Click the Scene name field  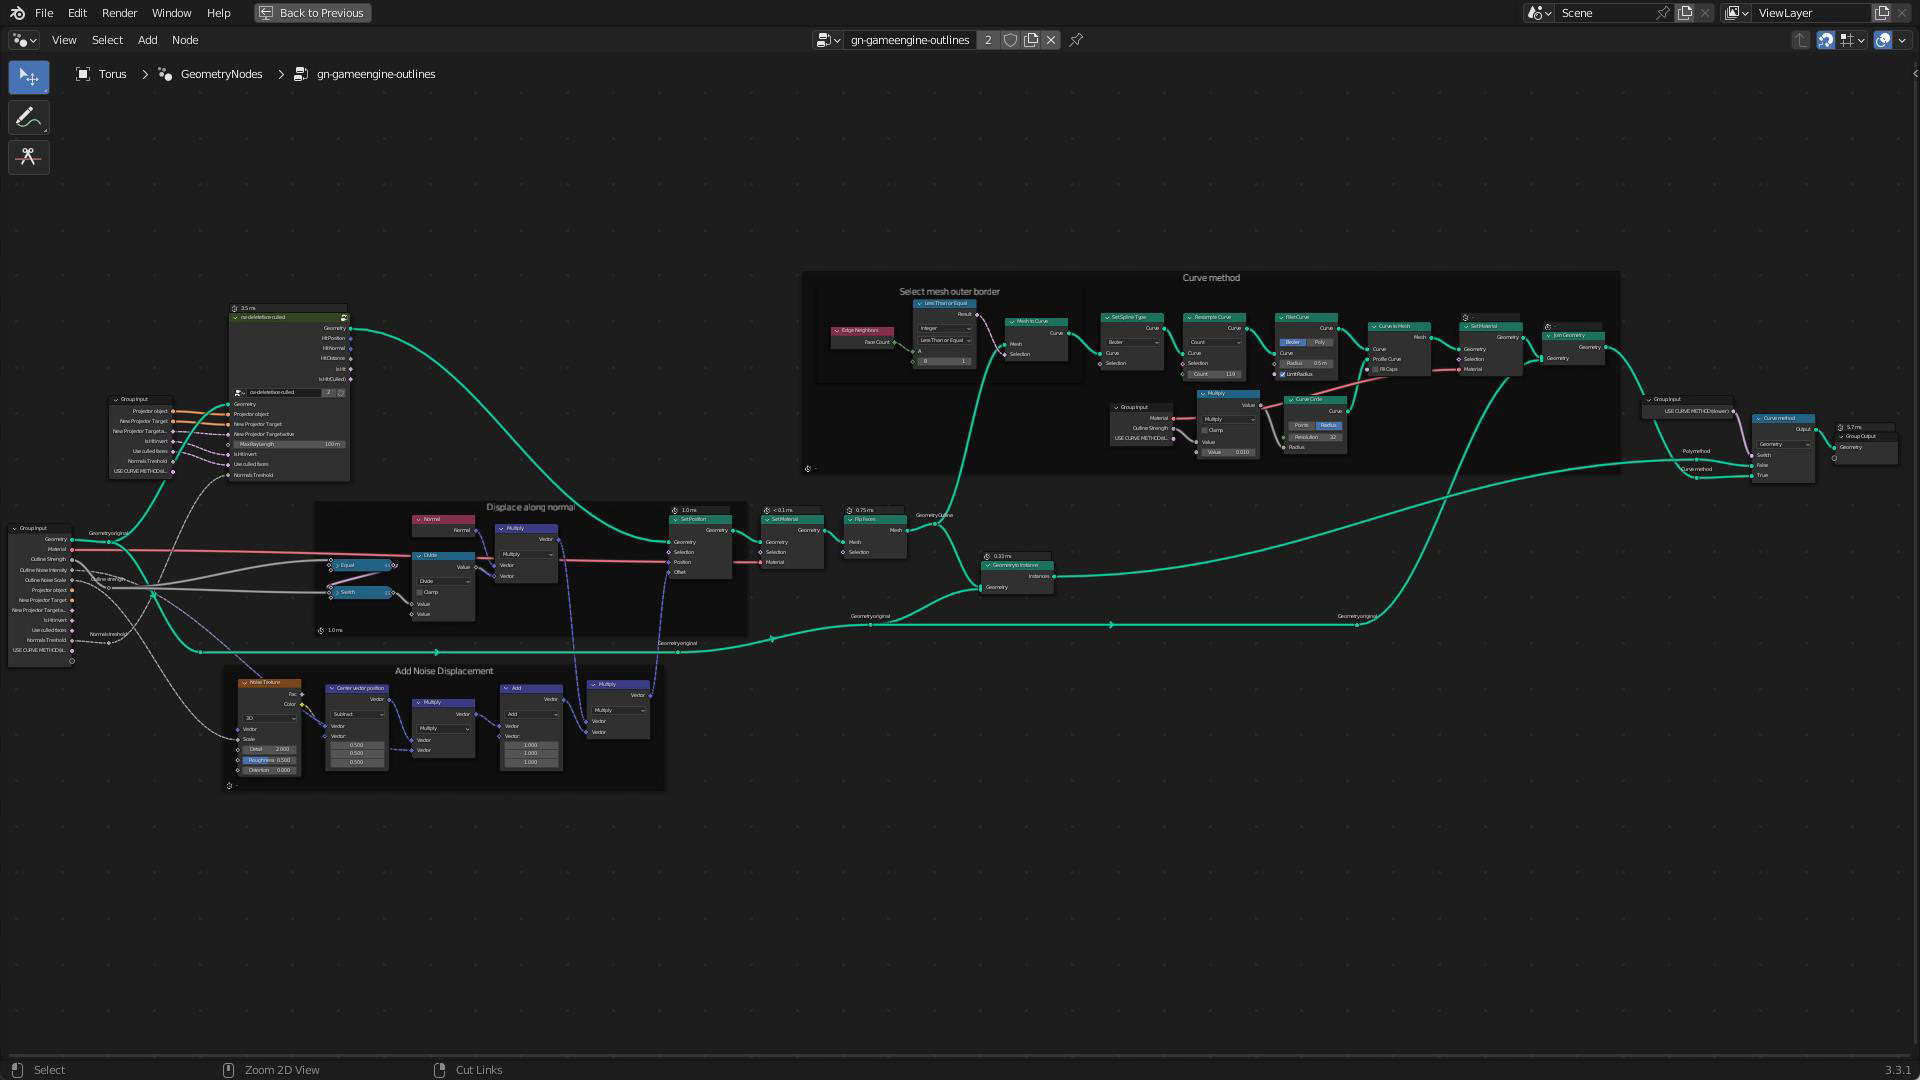[1603, 13]
